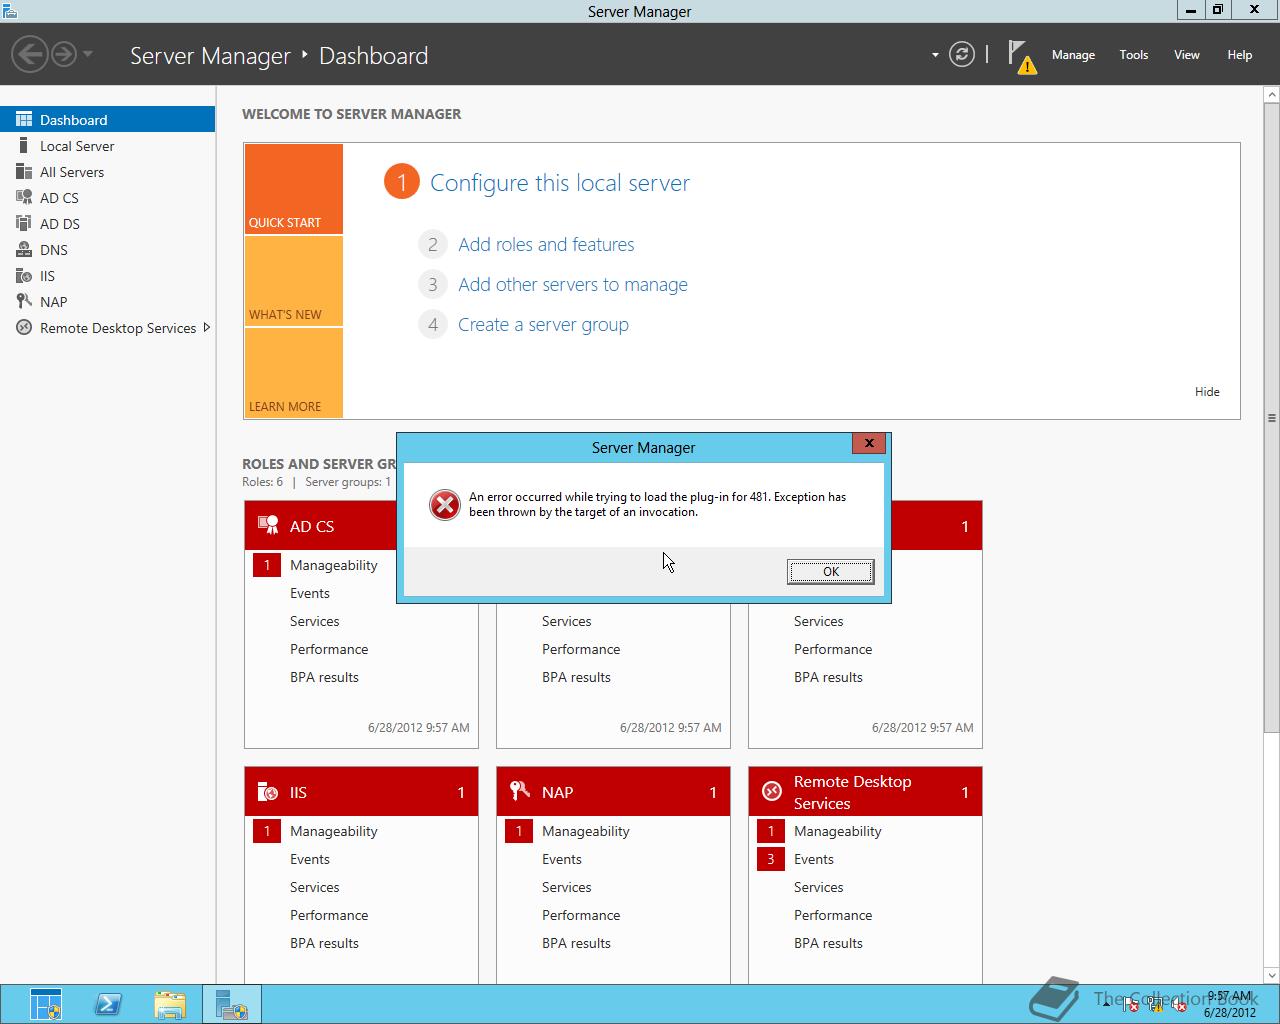Open the Help menu
1280x1024 pixels.
[x=1240, y=55]
